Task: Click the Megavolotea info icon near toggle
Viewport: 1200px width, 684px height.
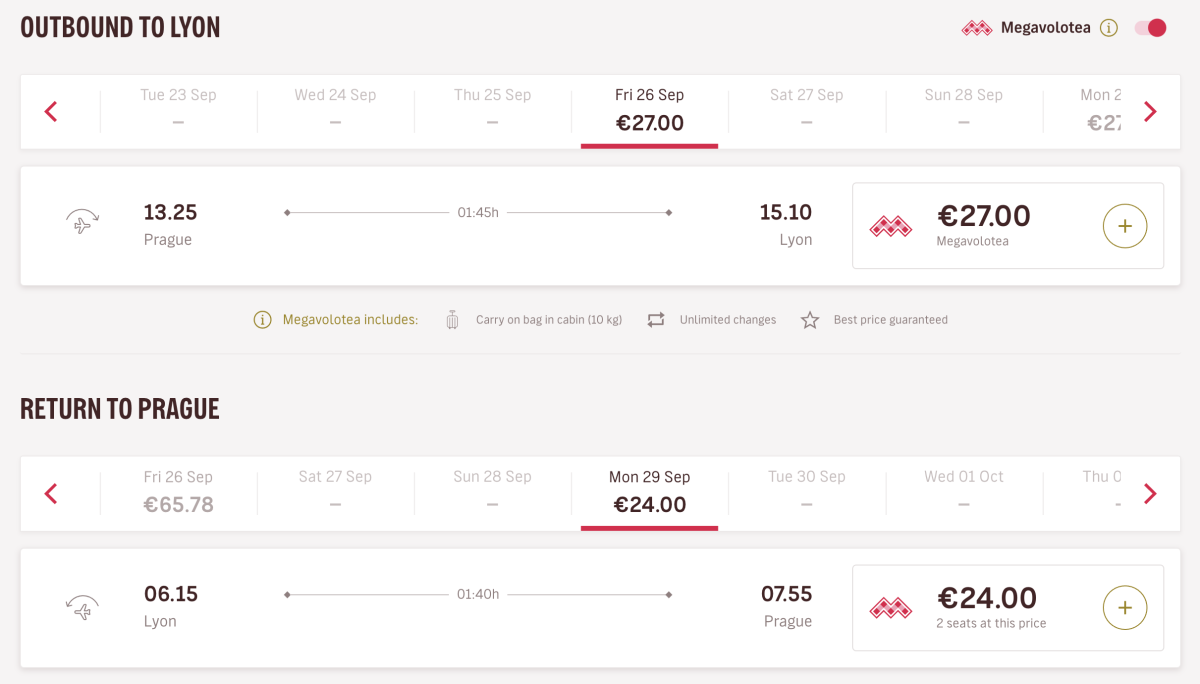Action: [x=1108, y=28]
